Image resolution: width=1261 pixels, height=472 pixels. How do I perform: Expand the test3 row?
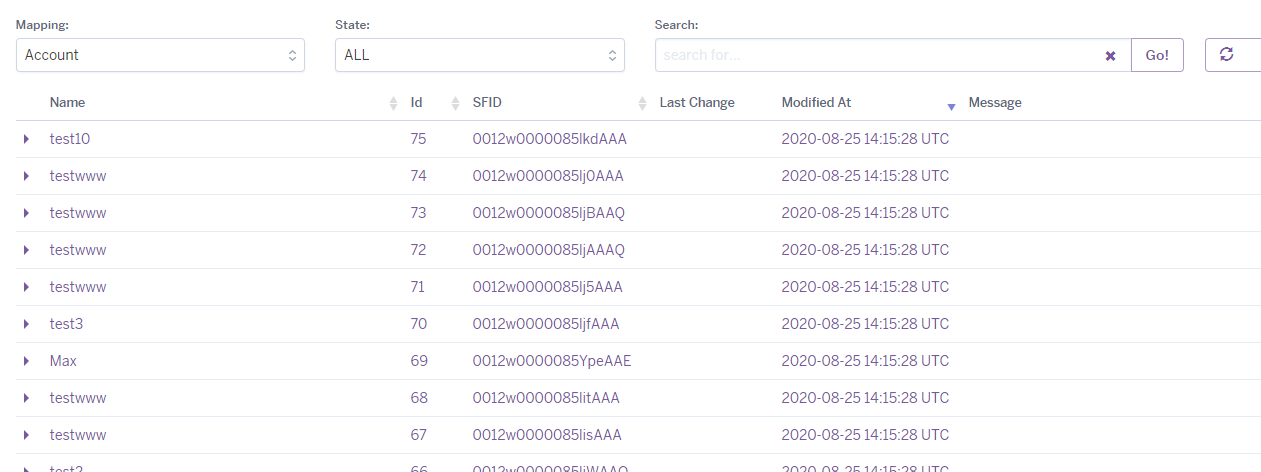27,324
